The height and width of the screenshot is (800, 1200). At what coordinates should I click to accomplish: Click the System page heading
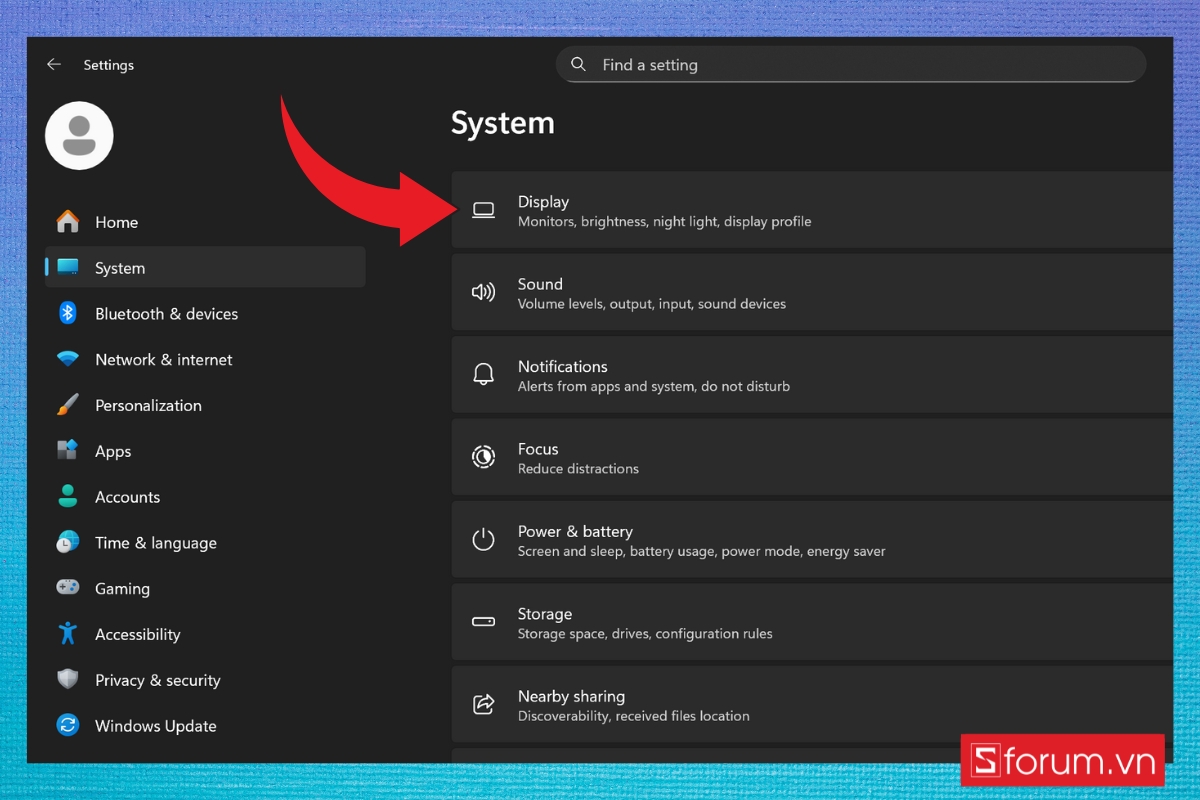pos(502,123)
